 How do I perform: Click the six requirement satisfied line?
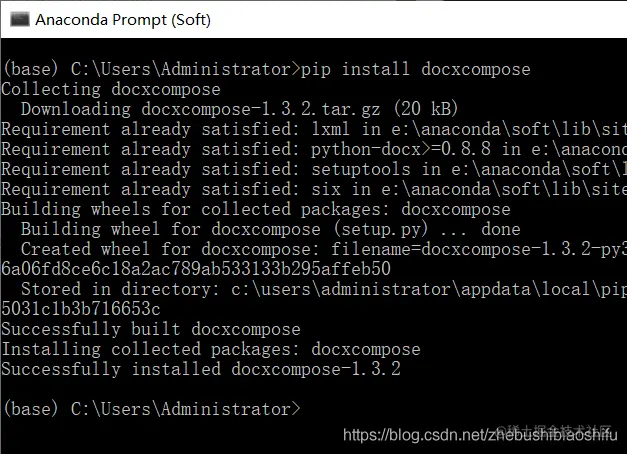pyautogui.click(x=314, y=189)
